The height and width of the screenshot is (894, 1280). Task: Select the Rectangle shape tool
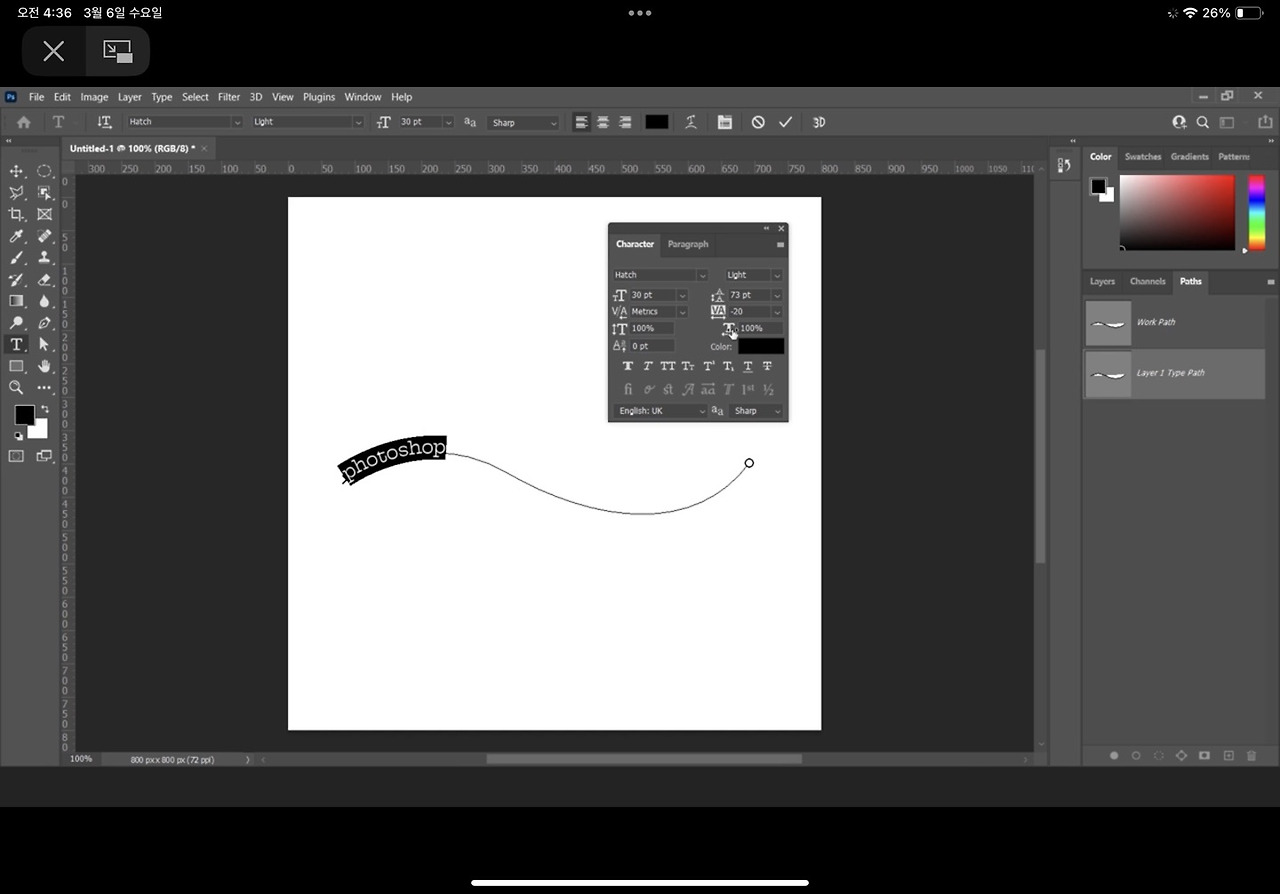(16, 366)
